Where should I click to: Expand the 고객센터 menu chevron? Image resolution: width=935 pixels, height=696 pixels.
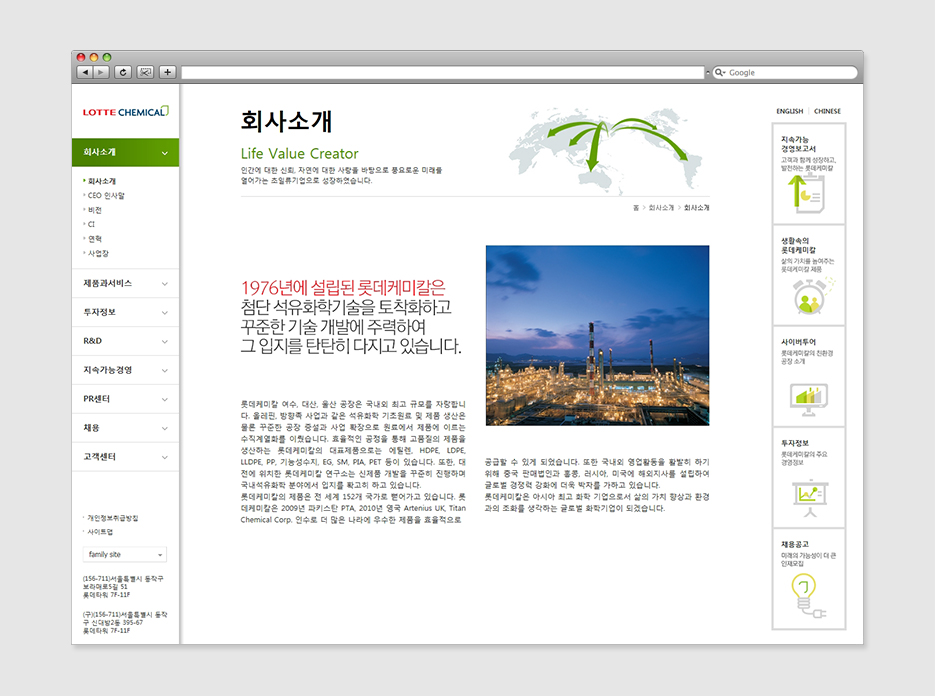pos(165,457)
